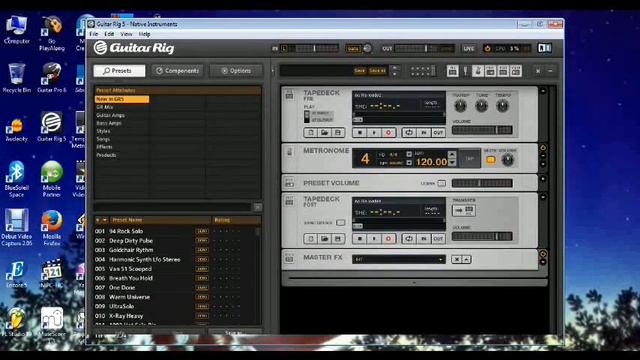Viewport: 640px width, 360px height.
Task: Open the metronome sound dropdown
Action: 409,162
